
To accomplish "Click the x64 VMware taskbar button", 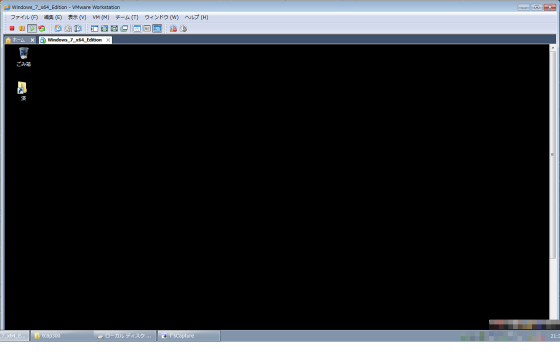I will [14, 336].
